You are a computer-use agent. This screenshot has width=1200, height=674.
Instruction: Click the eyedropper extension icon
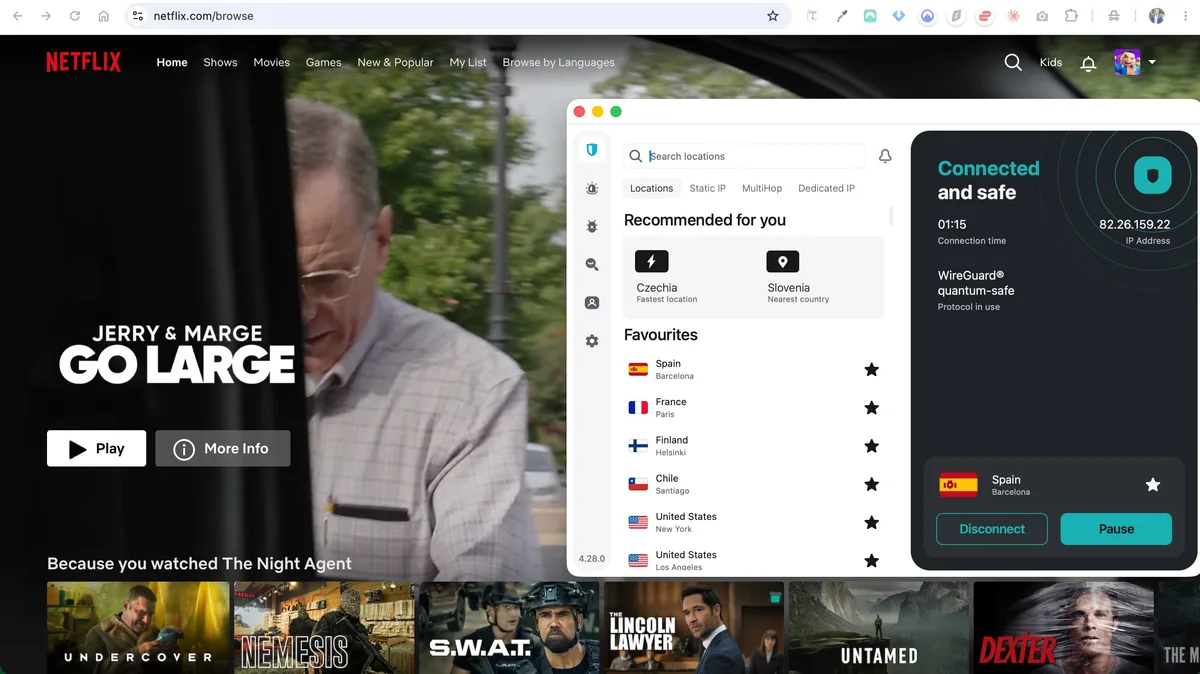842,16
